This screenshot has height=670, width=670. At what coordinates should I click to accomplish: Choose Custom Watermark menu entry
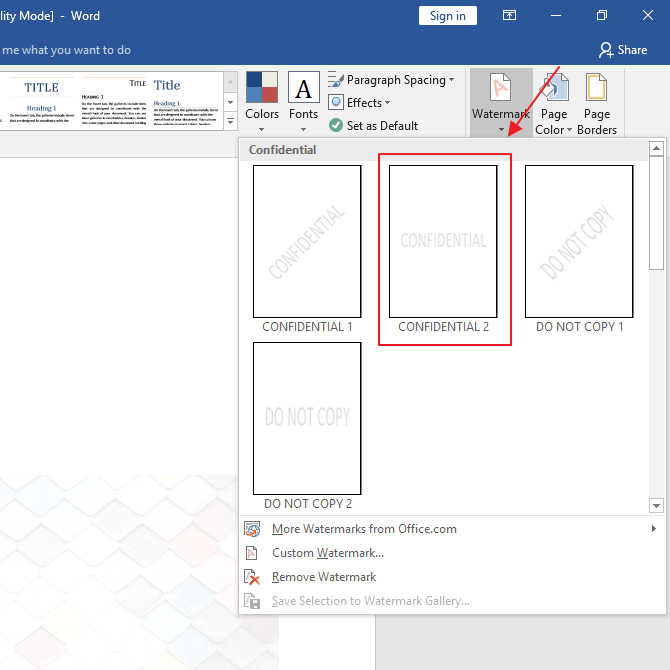pyautogui.click(x=452, y=553)
